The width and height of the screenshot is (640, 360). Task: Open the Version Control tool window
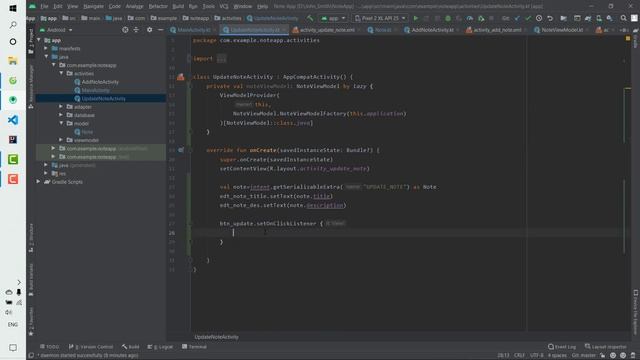91,347
